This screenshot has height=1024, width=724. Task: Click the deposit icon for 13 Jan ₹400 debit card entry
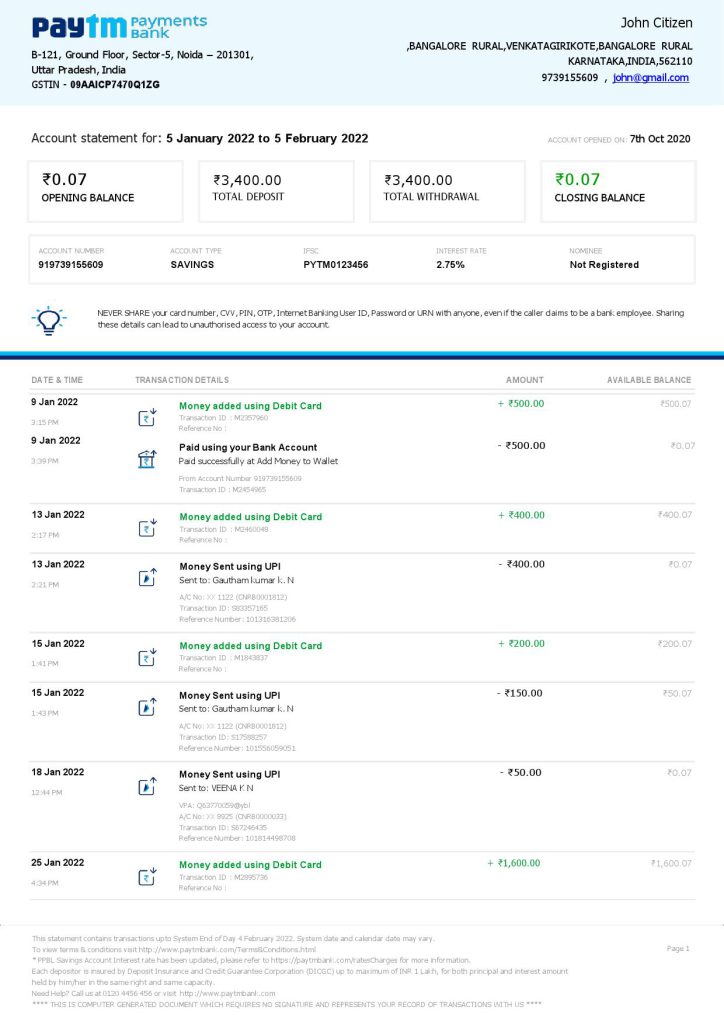click(x=147, y=528)
